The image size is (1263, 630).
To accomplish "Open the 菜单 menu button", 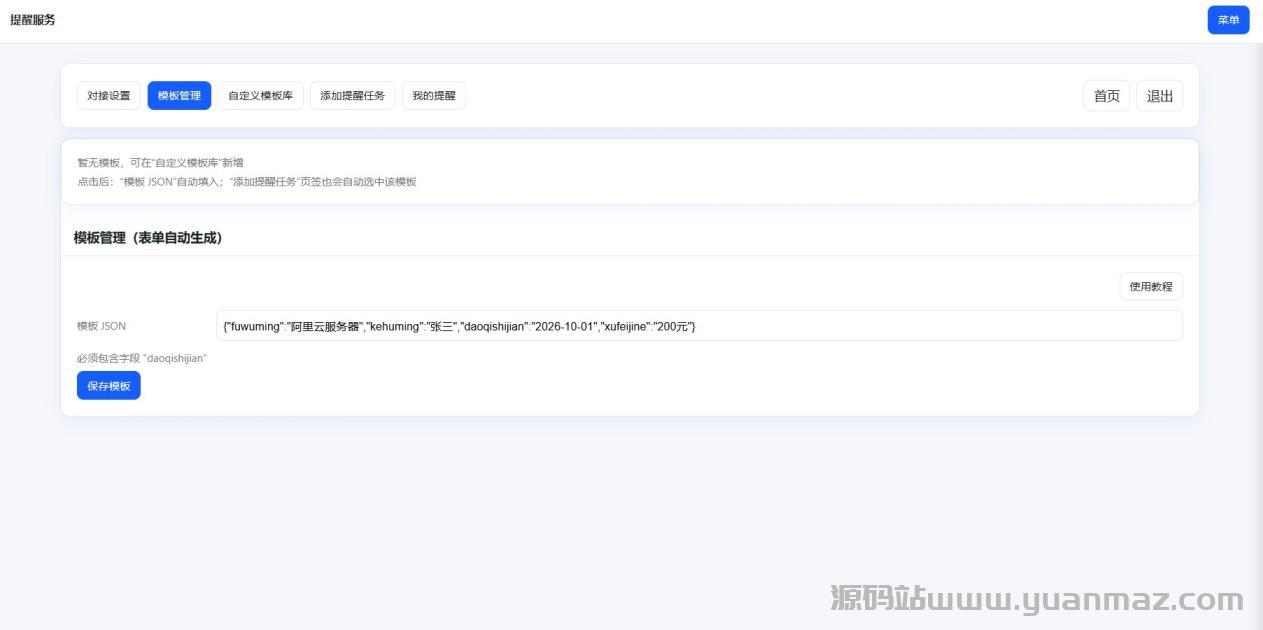I will [x=1228, y=20].
